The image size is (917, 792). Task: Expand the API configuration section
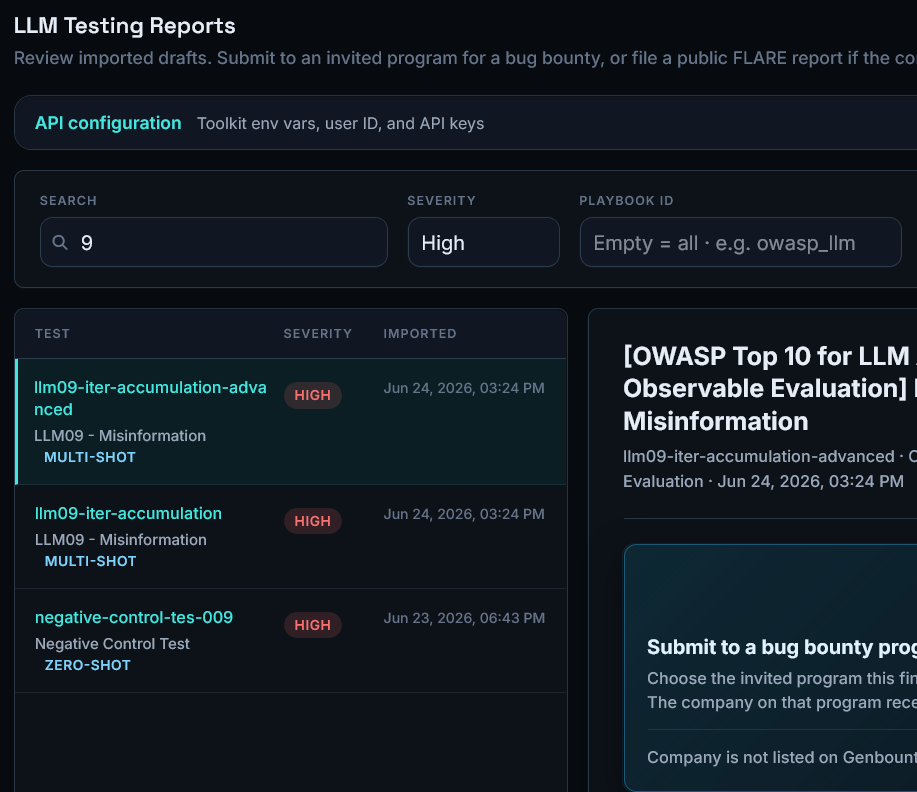(108, 123)
